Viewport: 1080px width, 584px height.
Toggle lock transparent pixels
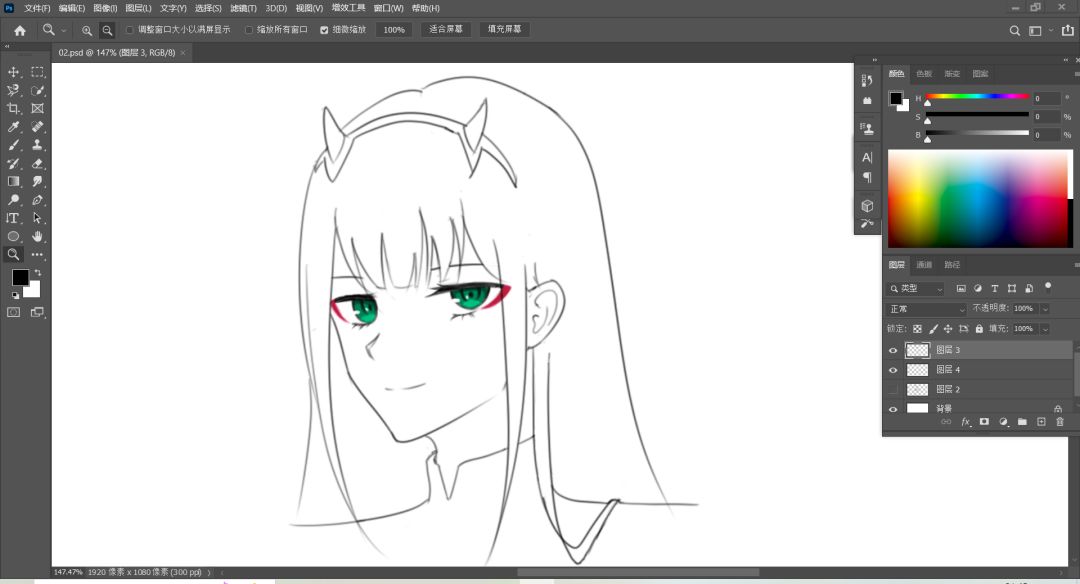tap(917, 328)
